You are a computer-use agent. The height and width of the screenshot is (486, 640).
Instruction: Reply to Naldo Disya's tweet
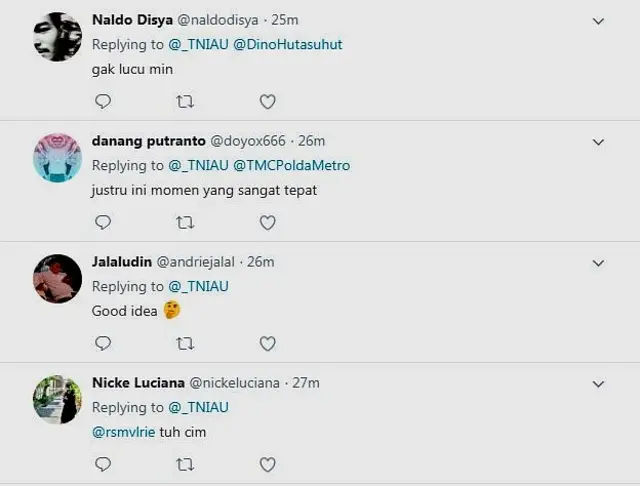[102, 101]
